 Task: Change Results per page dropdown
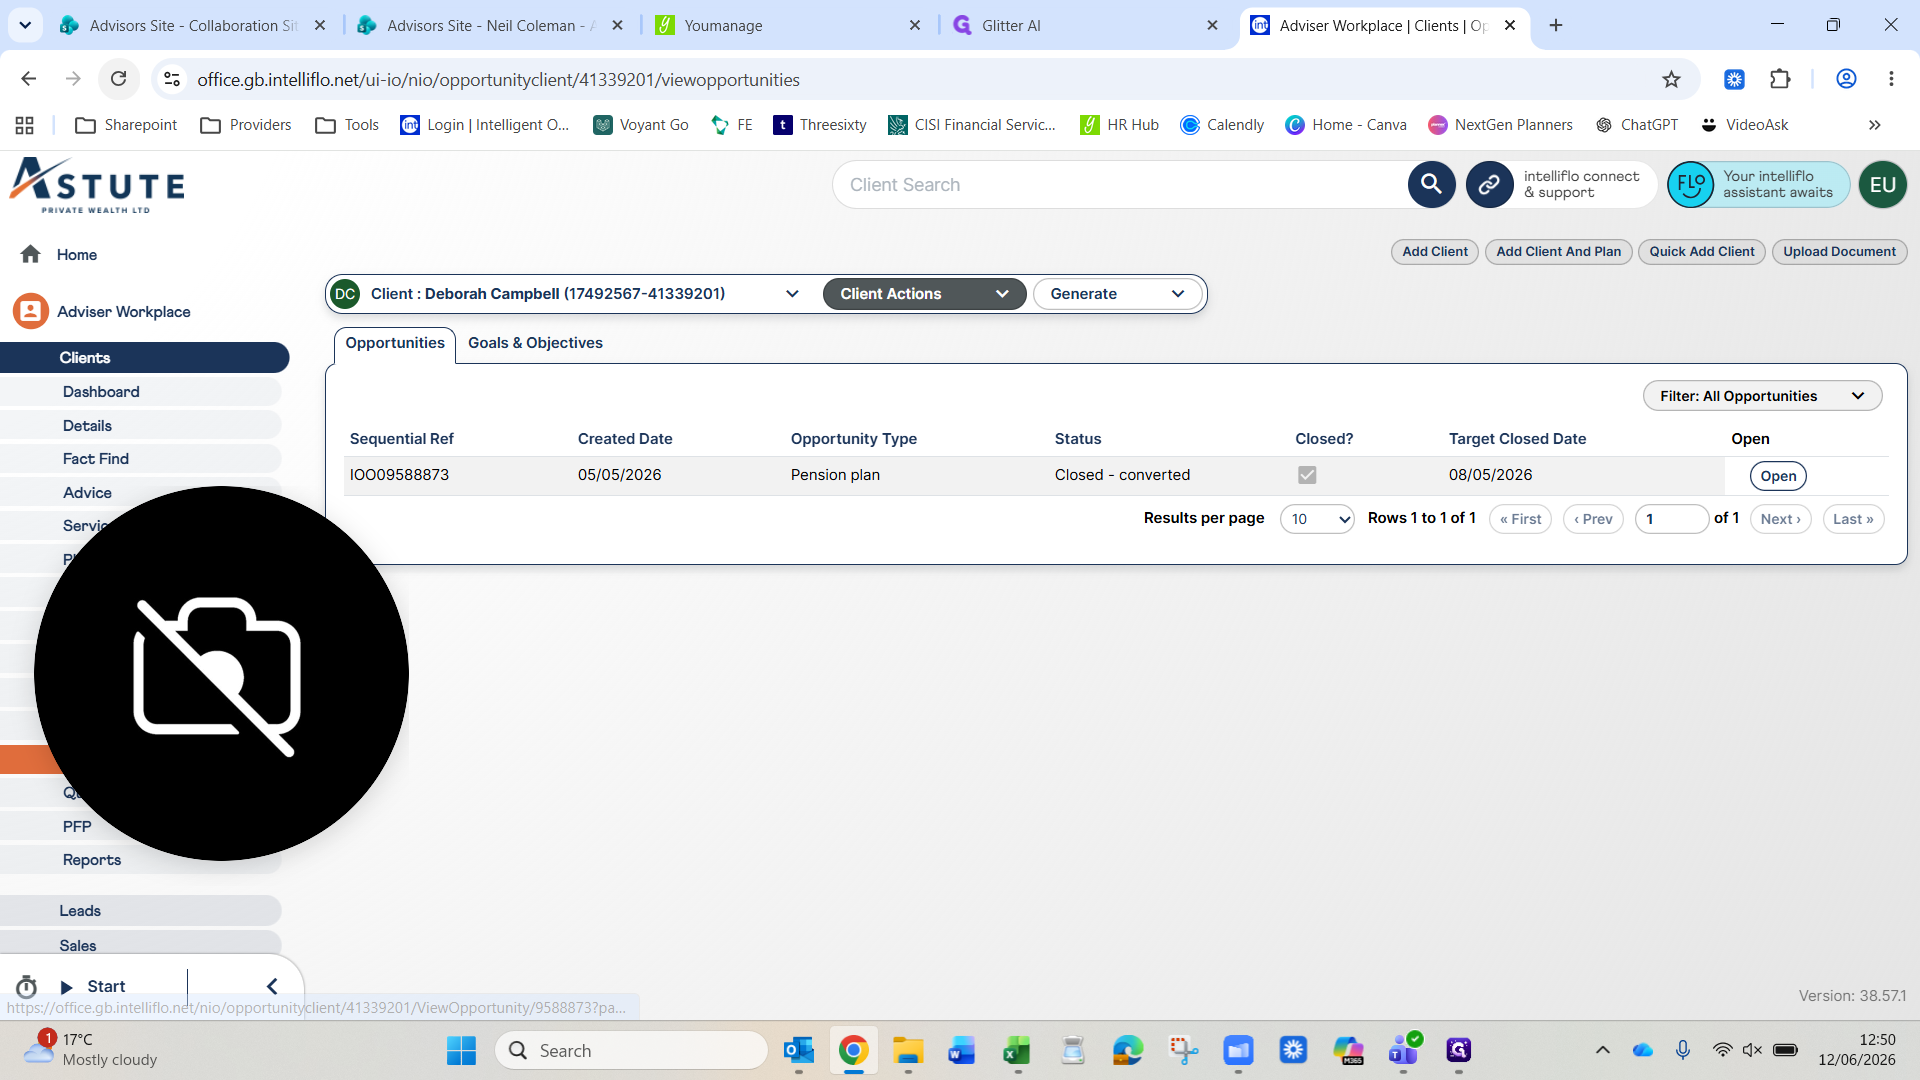tap(1317, 519)
